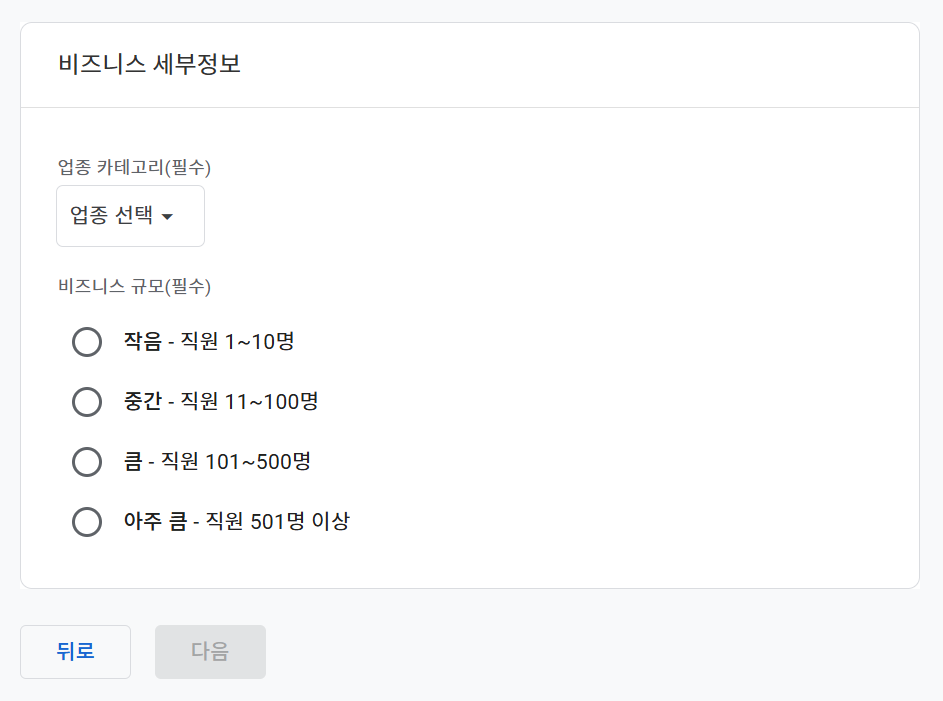
Task: Click the 비즈니스 세부정보 heading
Action: (x=149, y=65)
